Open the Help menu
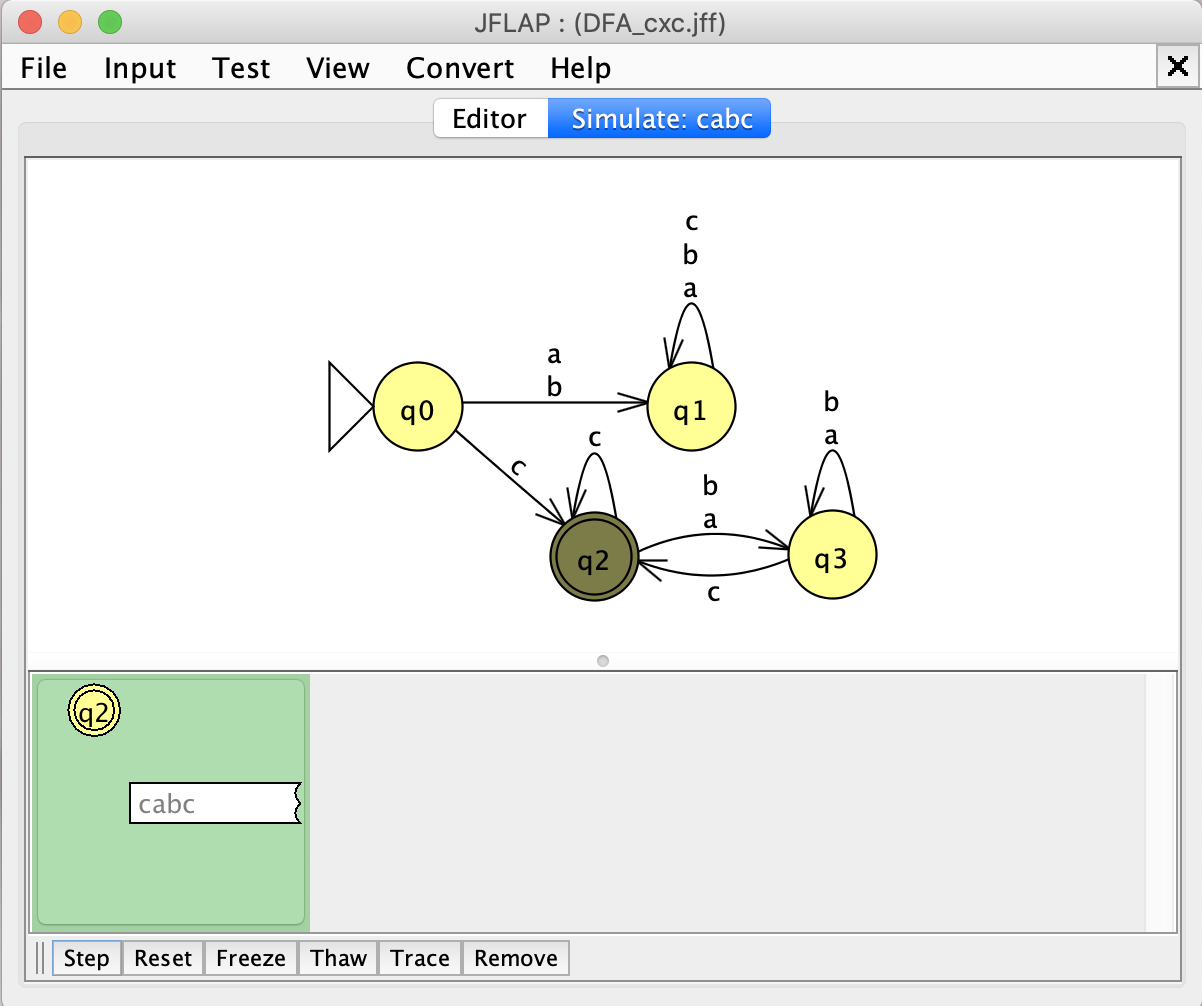Screen dimensions: 1202x1006 coord(581,68)
